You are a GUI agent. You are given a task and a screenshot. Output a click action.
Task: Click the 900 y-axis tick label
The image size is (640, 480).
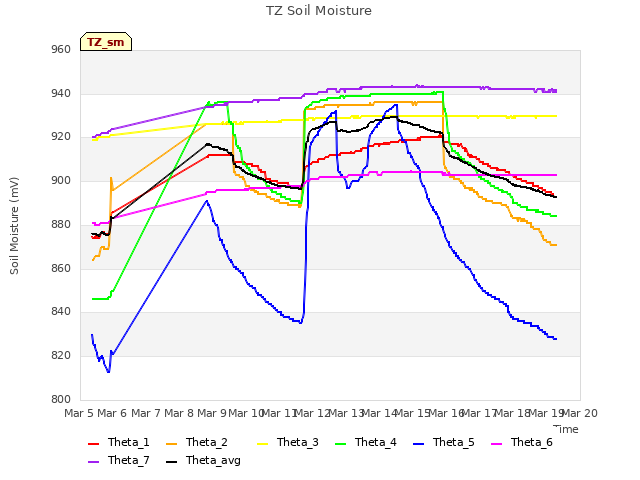click(61, 181)
